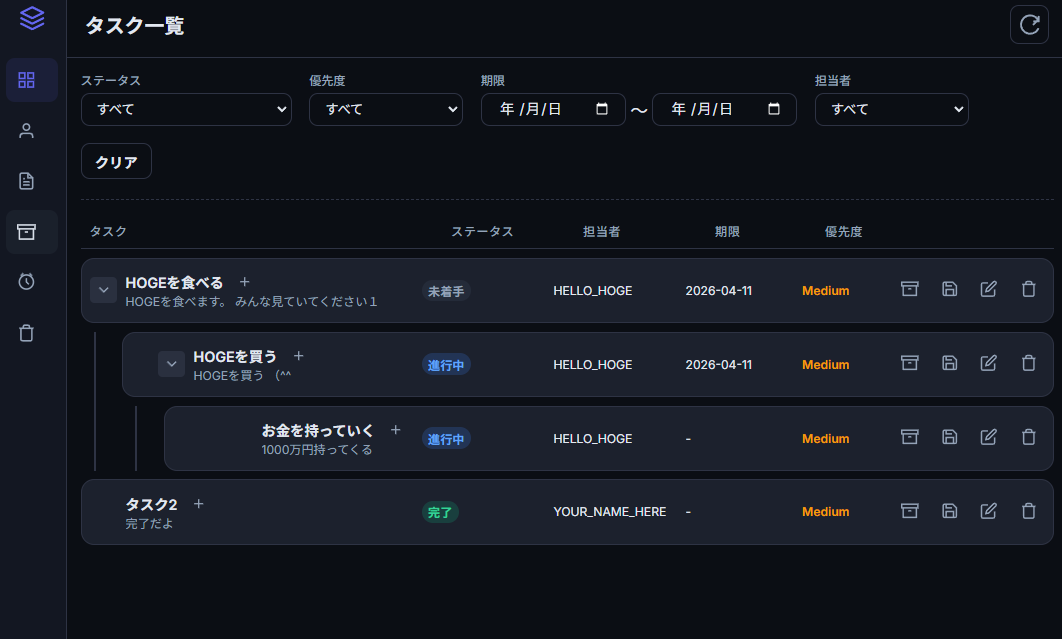The image size is (1062, 639).
Task: Click the 期限 column header
Action: tap(727, 231)
